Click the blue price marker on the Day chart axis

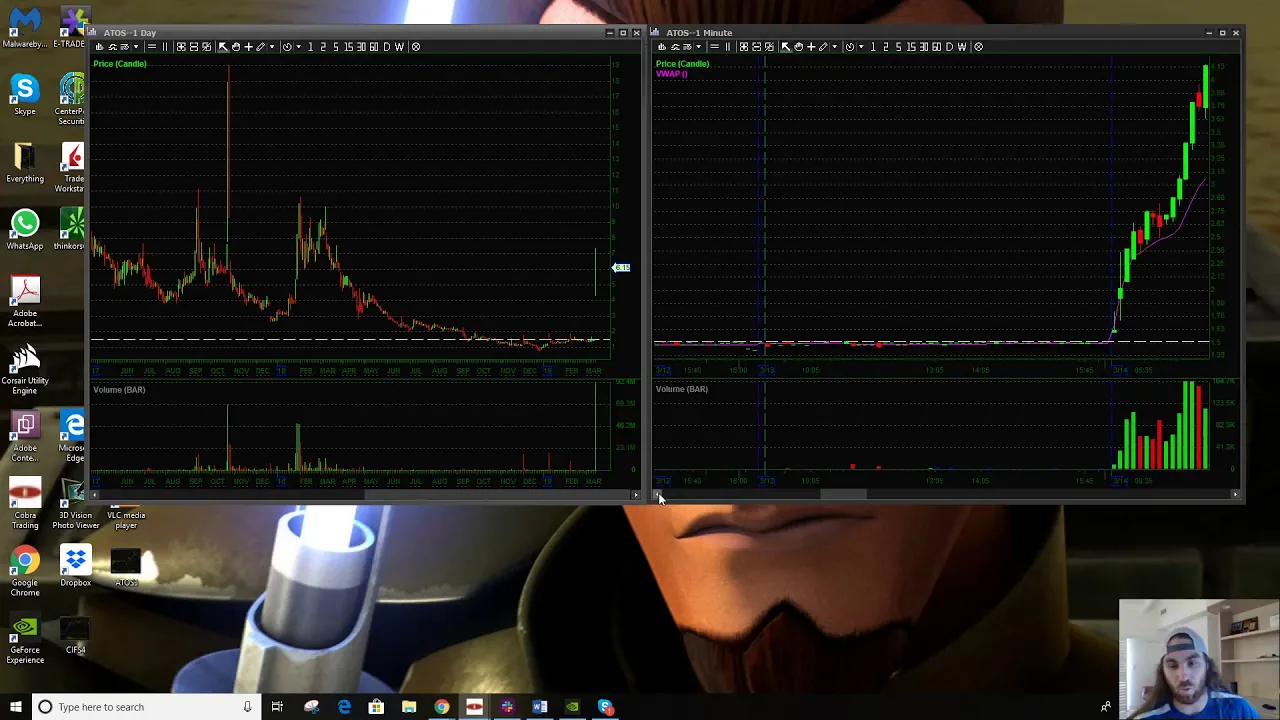621,268
